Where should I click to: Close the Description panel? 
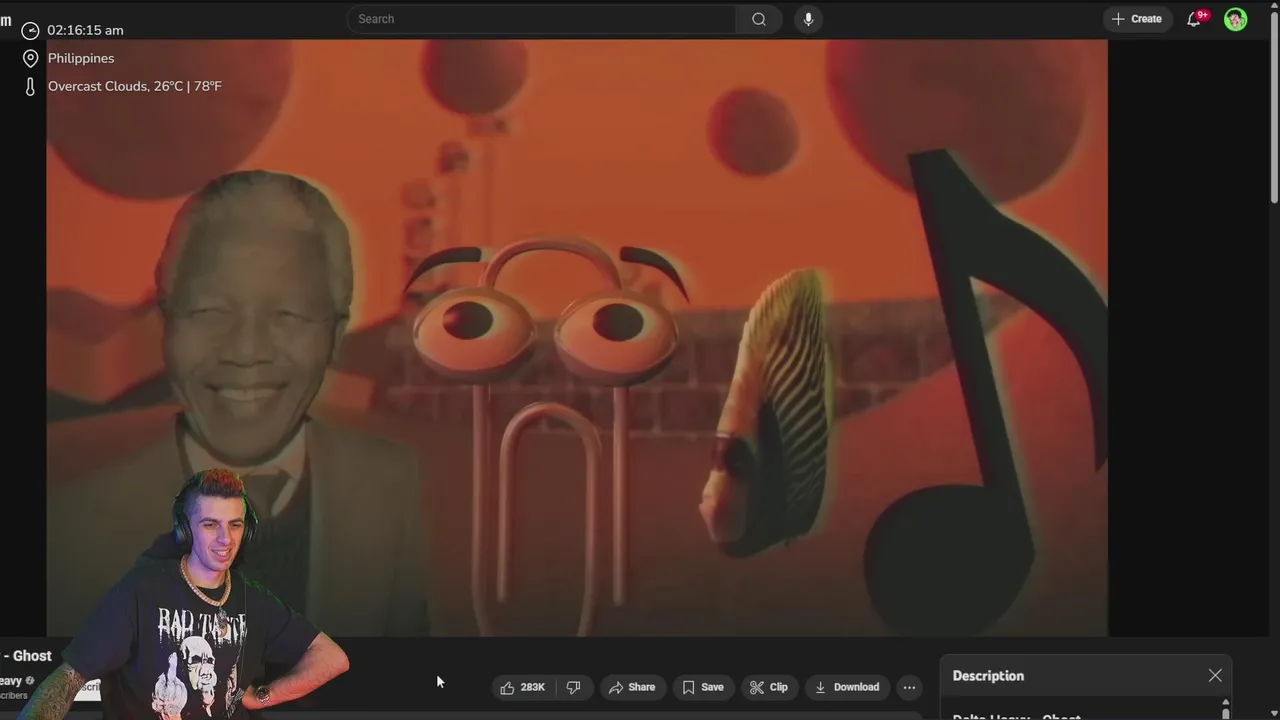point(1215,676)
